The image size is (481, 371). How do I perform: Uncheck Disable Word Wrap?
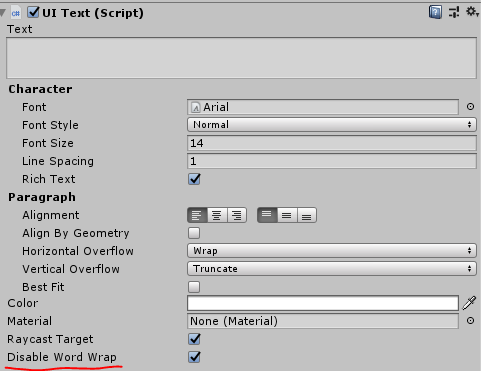[194, 357]
